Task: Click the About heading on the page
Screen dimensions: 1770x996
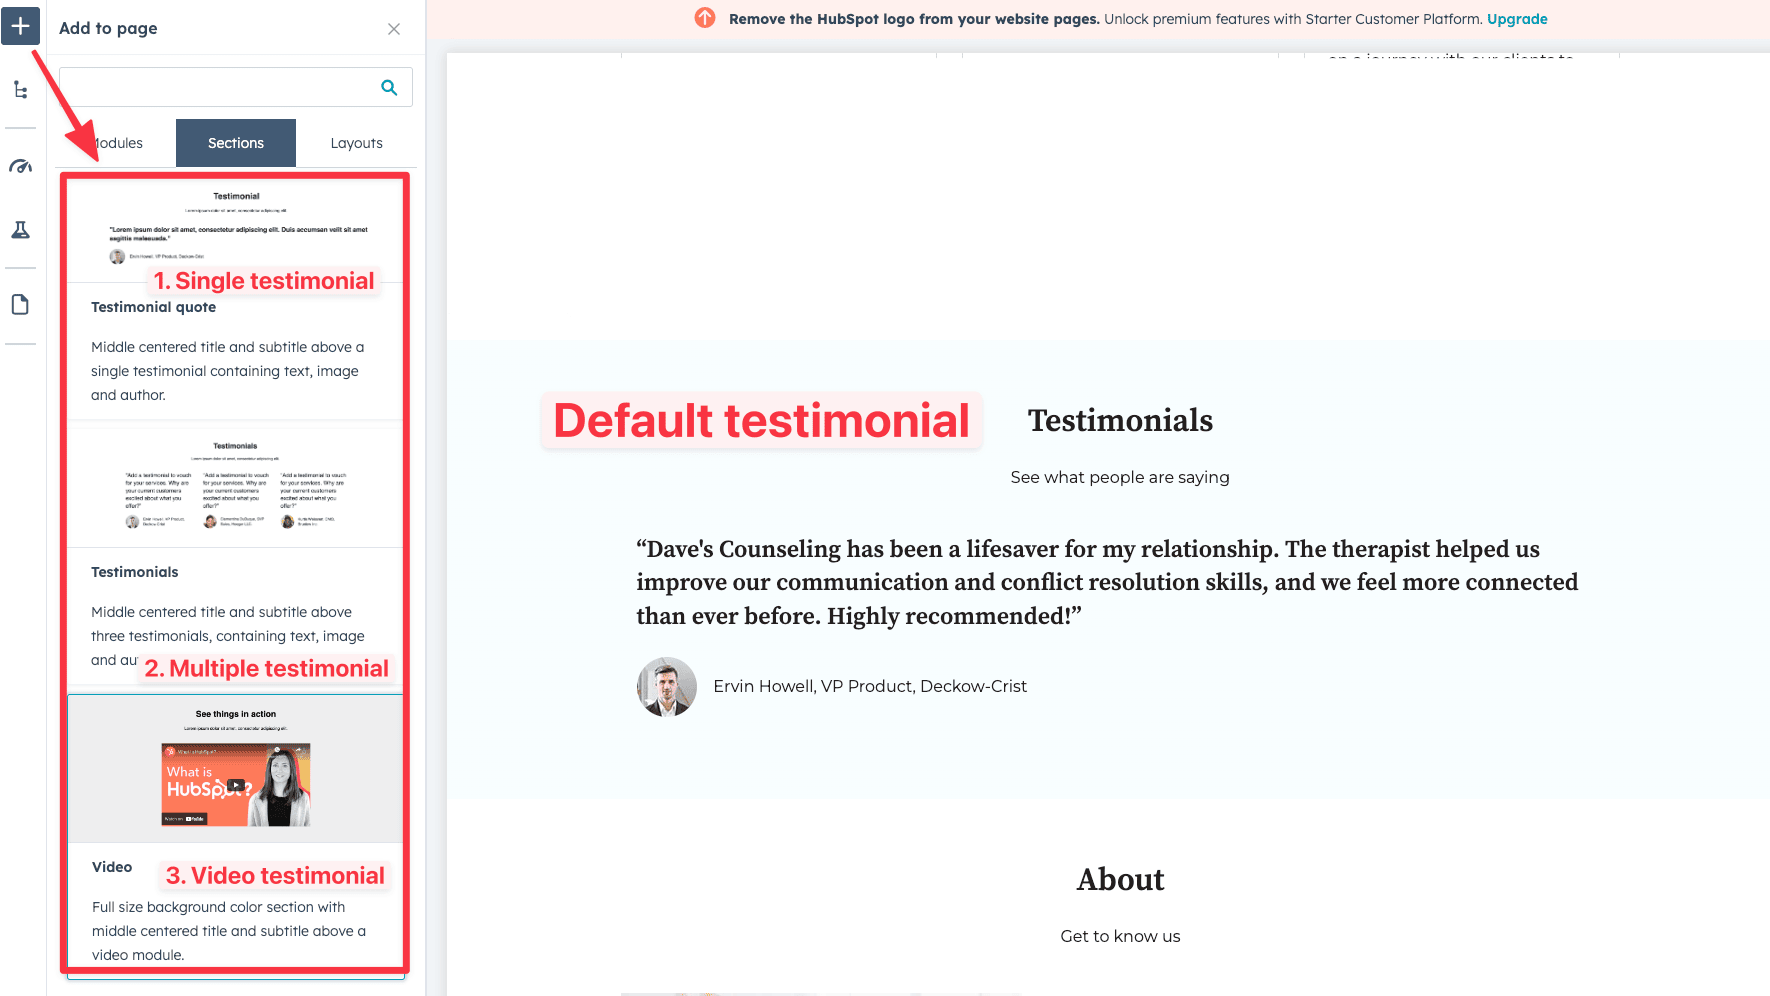Action: point(1120,880)
